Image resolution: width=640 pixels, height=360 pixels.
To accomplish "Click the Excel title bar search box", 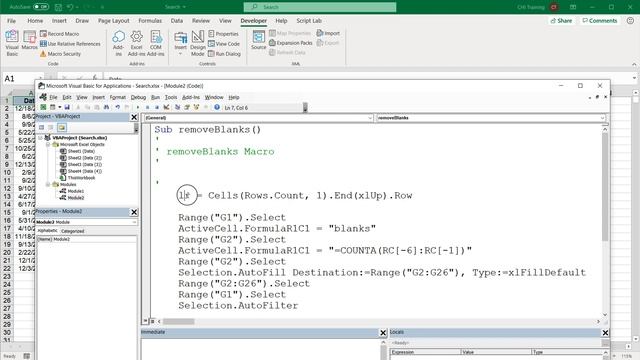I will [320, 7].
